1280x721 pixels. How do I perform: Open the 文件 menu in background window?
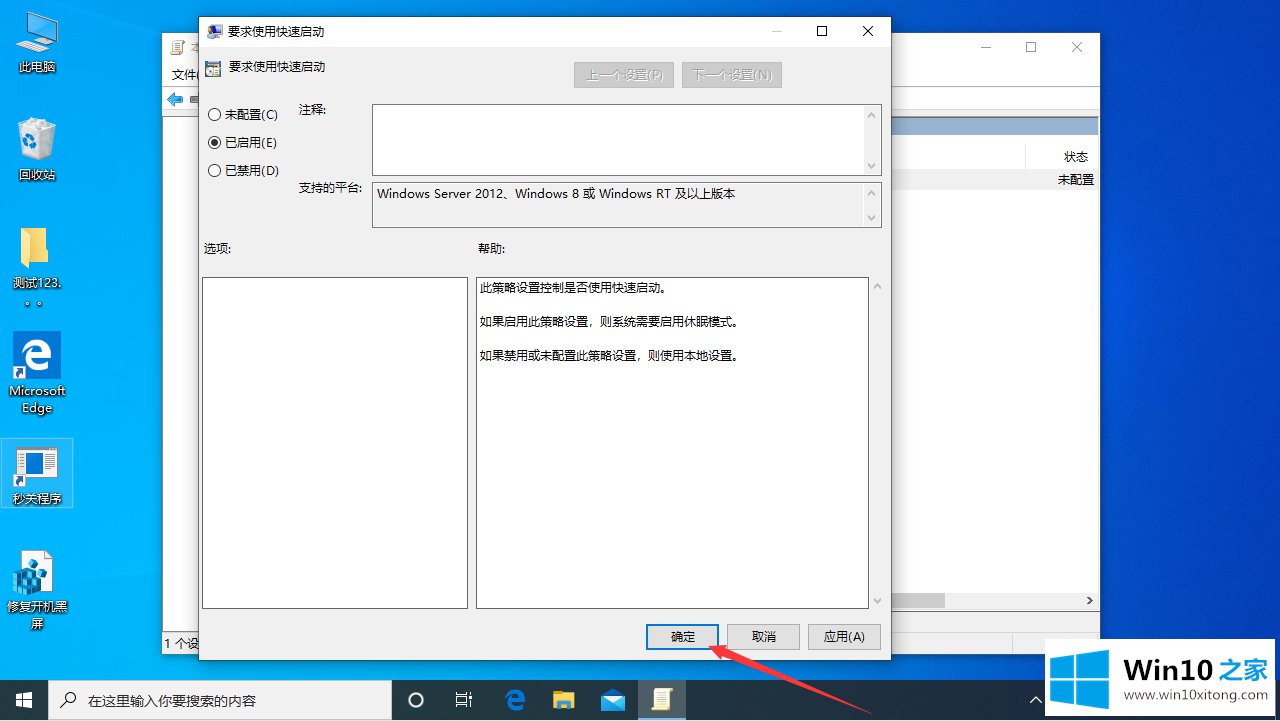coord(184,75)
